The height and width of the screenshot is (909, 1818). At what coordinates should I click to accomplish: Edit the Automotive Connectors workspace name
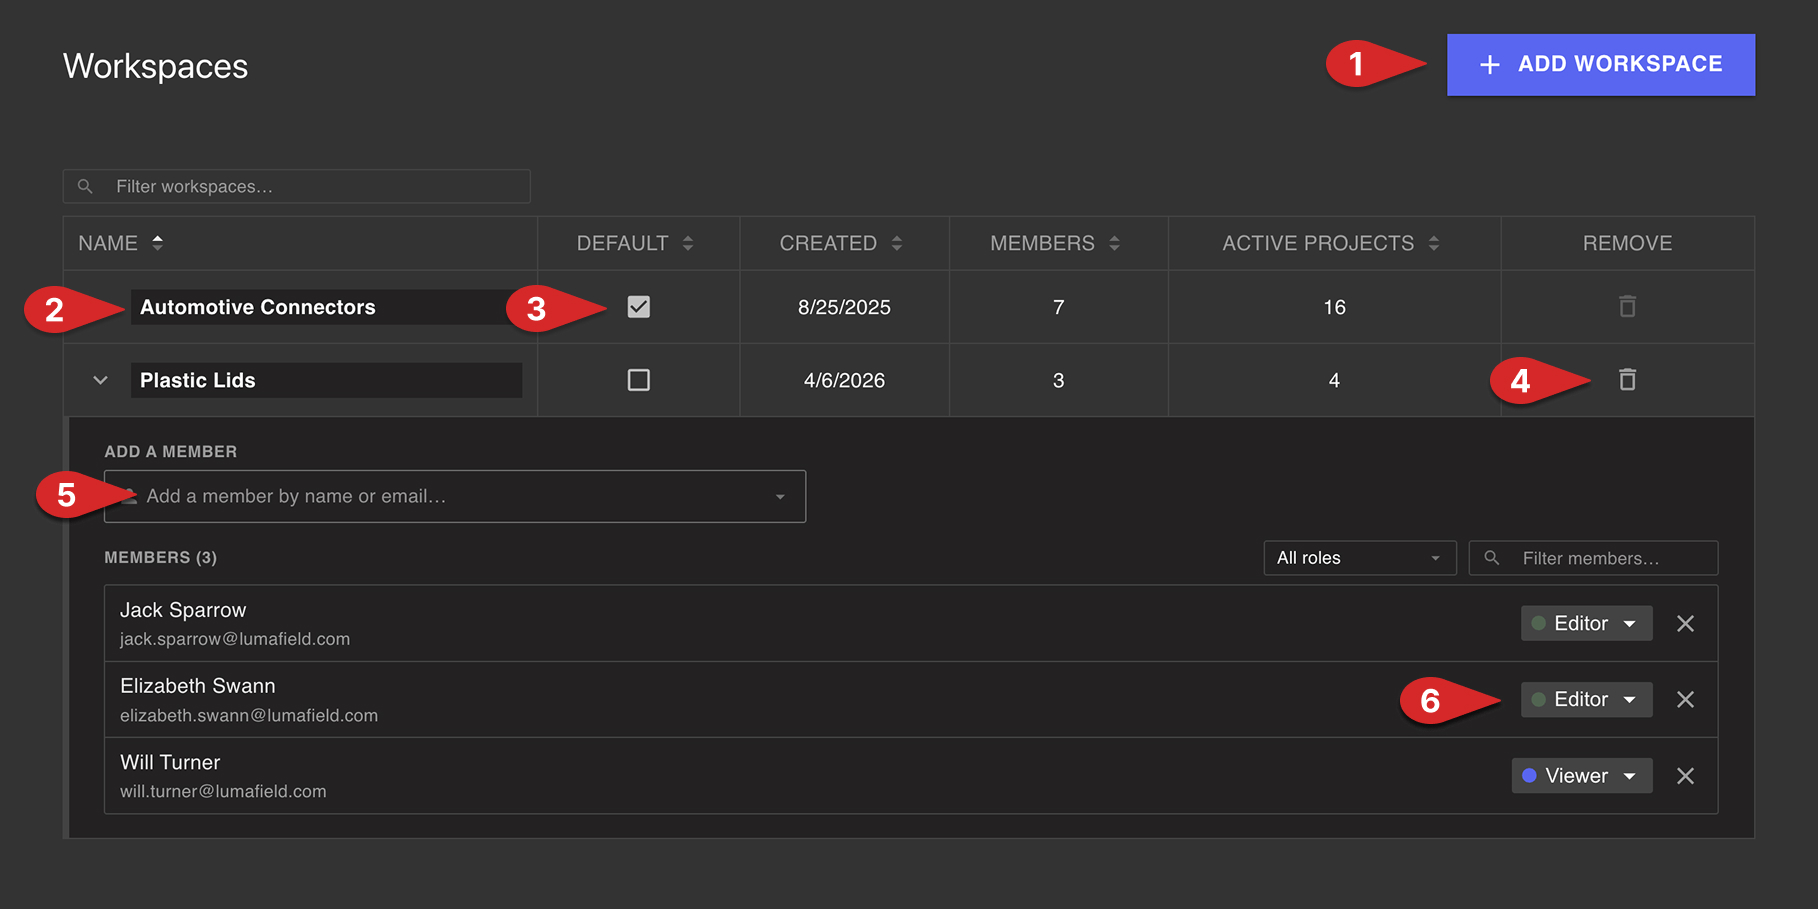pyautogui.click(x=326, y=307)
